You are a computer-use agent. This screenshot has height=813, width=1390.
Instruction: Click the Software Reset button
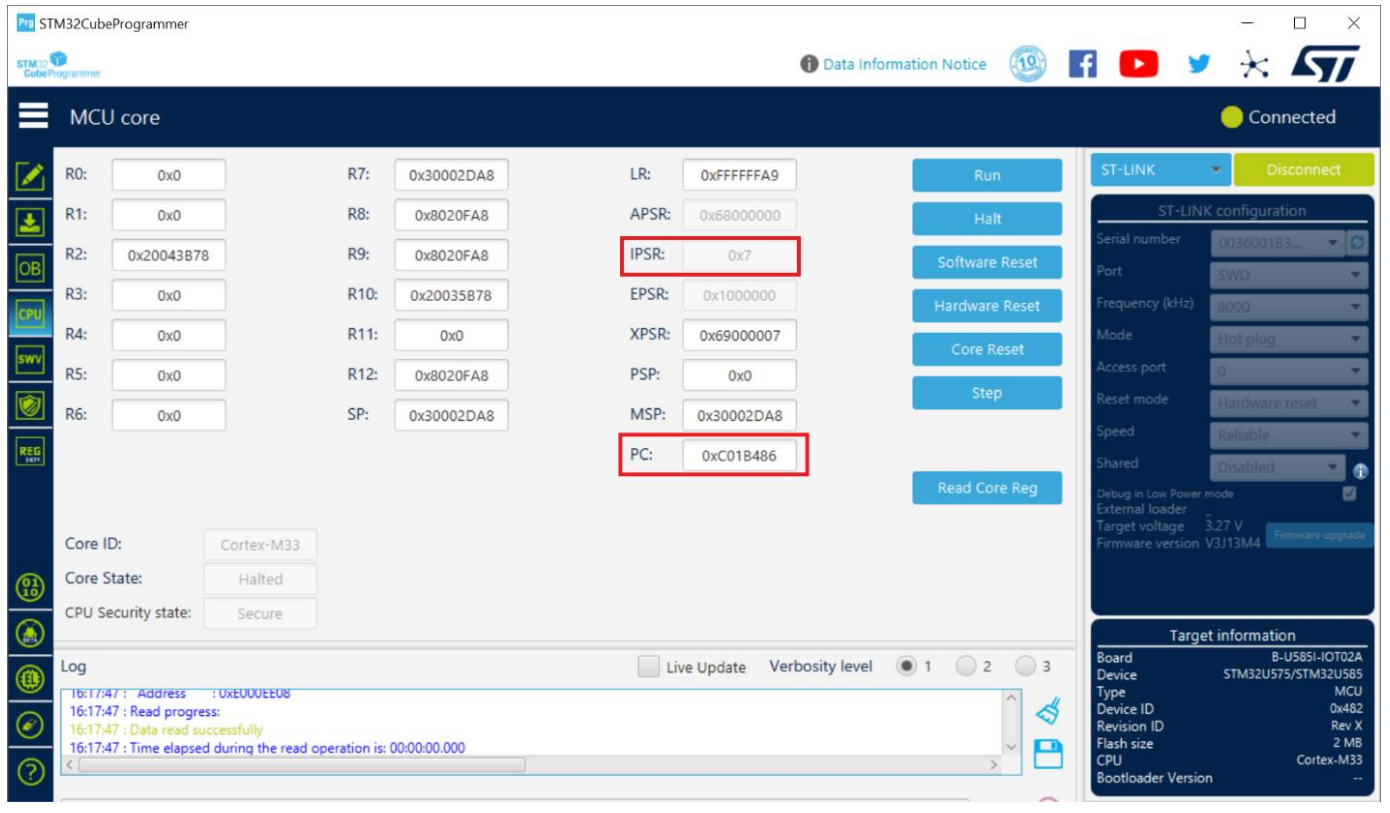pos(987,262)
